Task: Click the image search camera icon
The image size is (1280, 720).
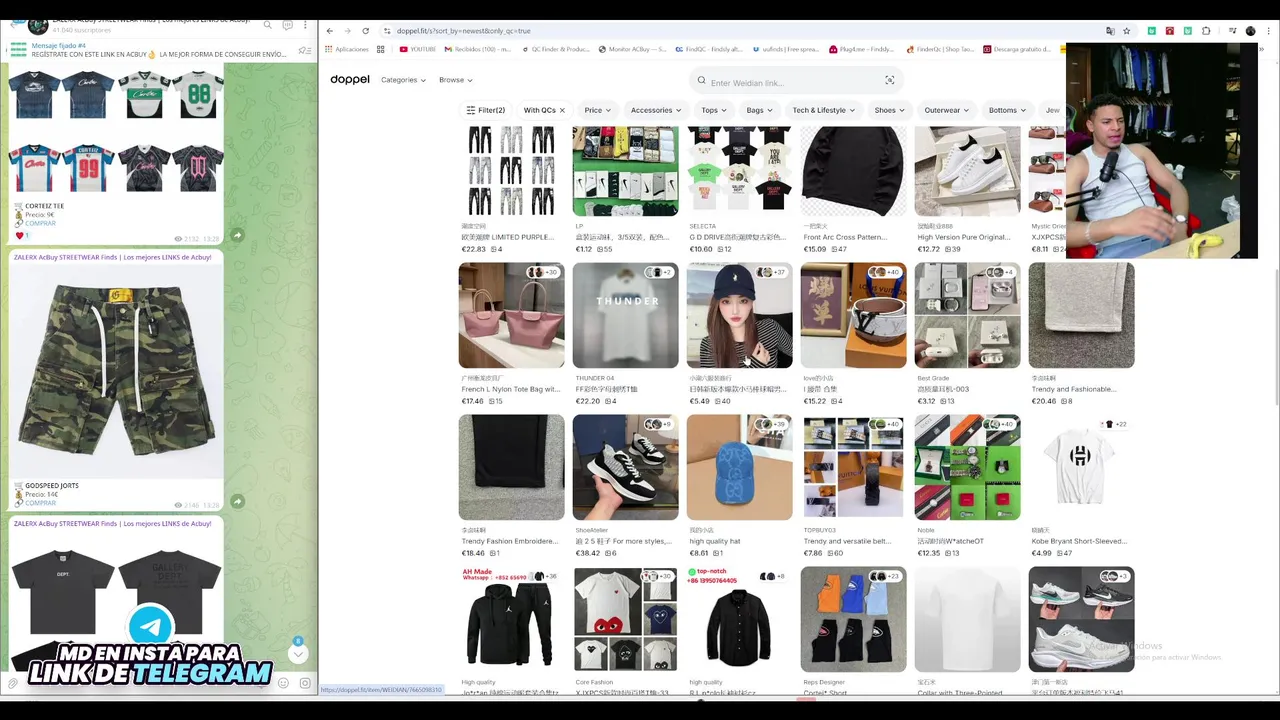Action: (889, 81)
